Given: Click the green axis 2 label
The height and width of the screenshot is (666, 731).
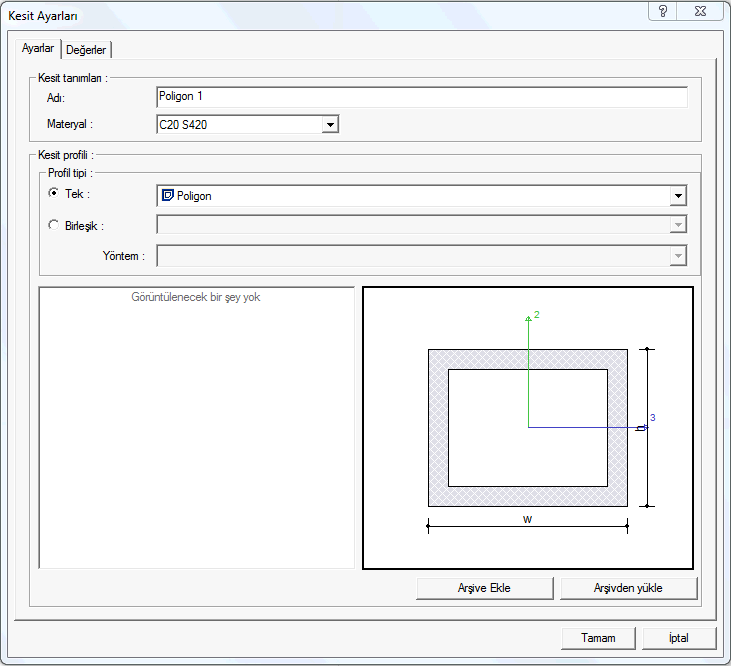Looking at the screenshot, I should (x=537, y=315).
